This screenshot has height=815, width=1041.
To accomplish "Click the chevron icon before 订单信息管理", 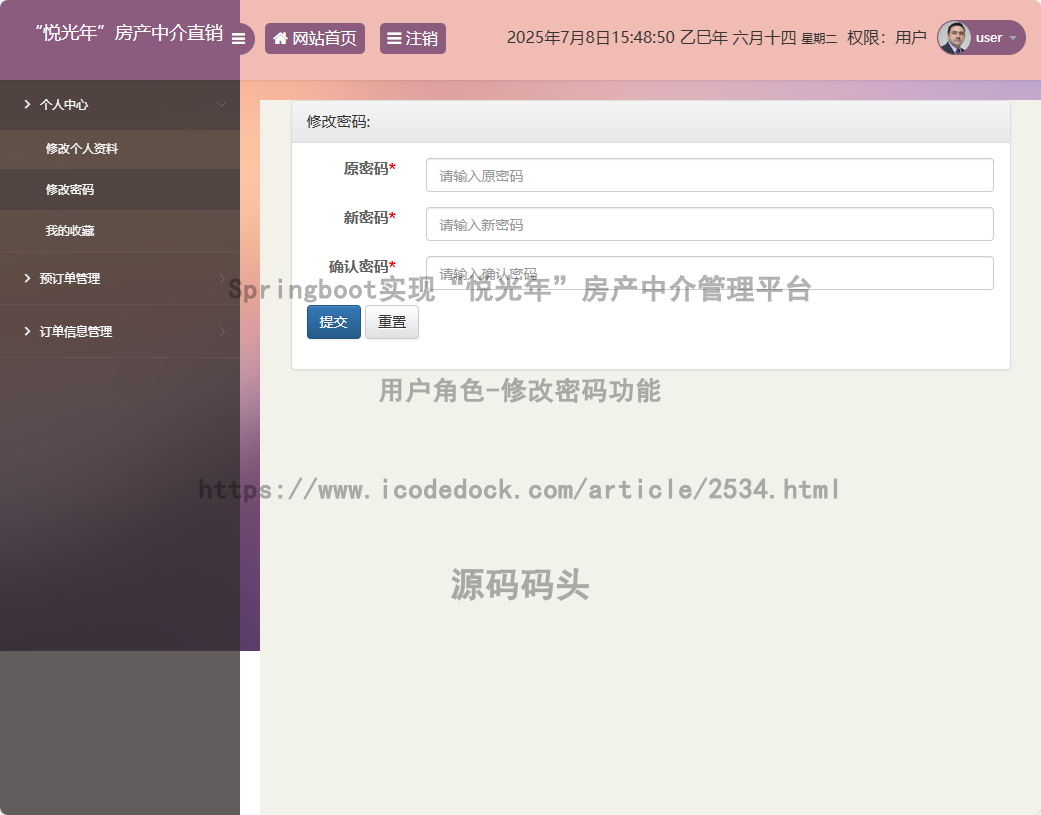I will (x=27, y=331).
